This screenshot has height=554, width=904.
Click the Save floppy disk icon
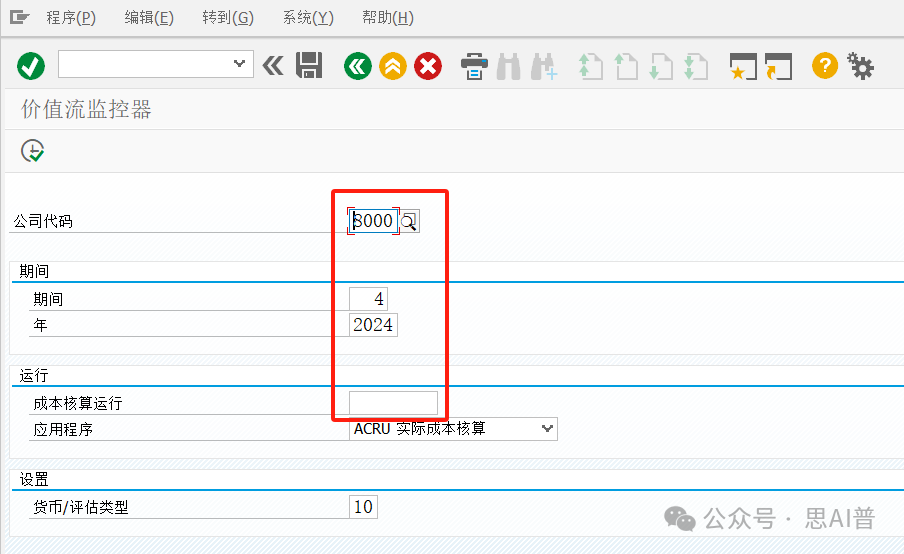(309, 65)
